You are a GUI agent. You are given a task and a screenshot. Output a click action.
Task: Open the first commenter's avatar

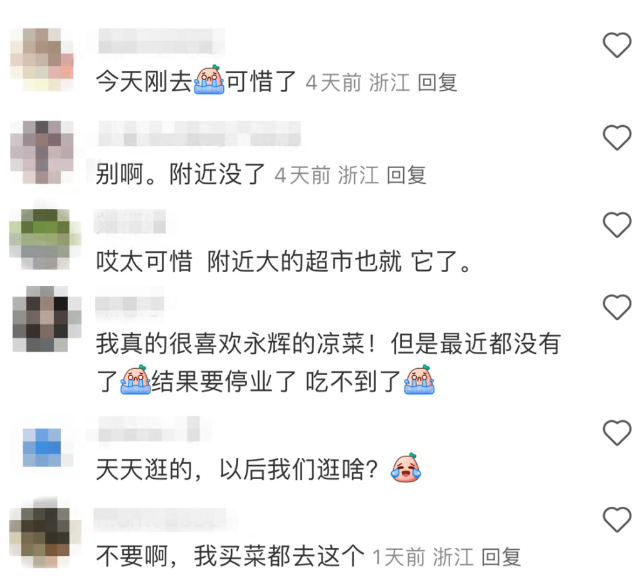[x=42, y=59]
